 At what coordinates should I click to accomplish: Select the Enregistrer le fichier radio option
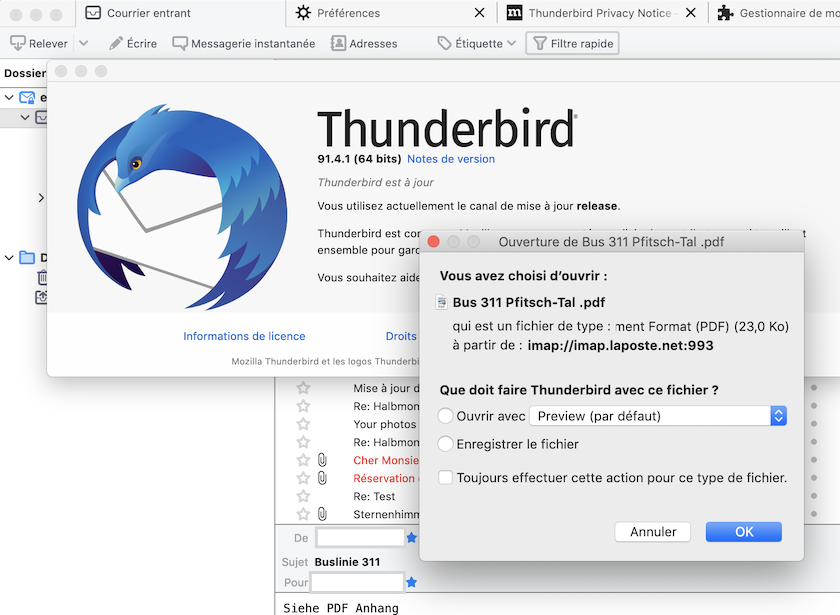point(445,444)
